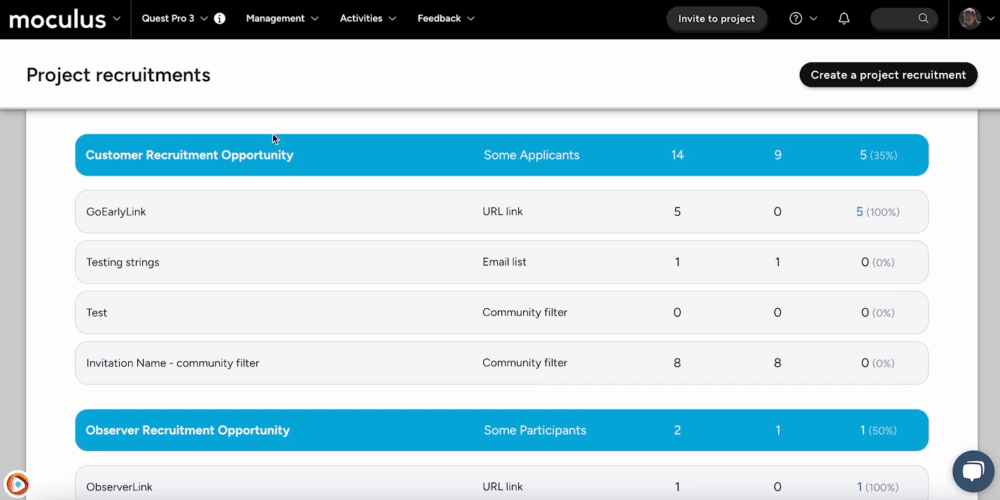Click the search magnifier icon
1000x500 pixels.
(x=923, y=18)
